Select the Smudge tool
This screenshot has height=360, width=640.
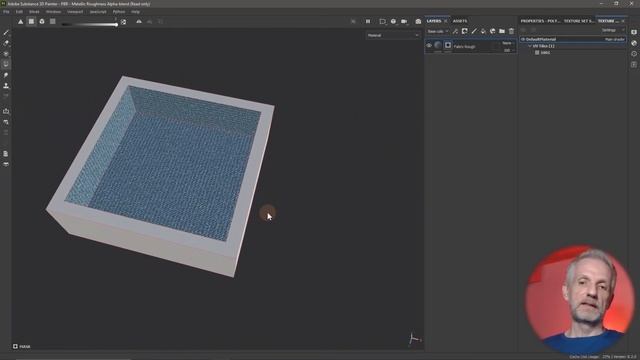(6, 75)
